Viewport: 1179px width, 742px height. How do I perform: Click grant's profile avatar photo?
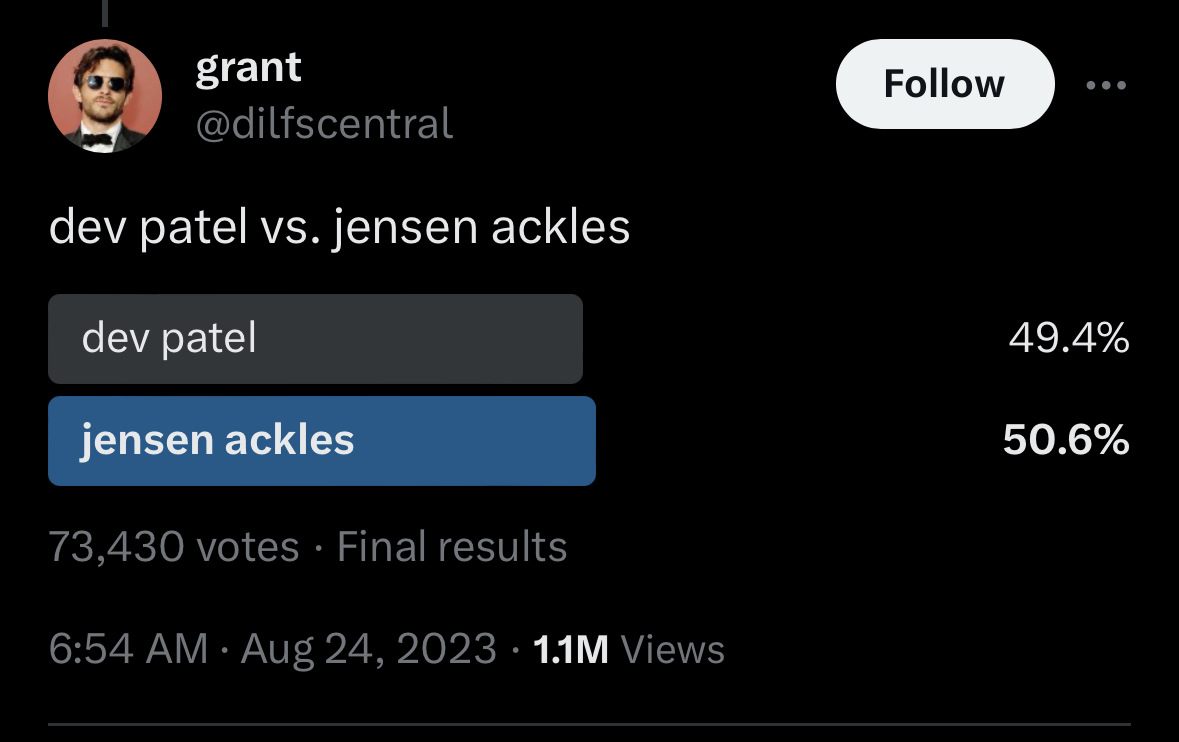(105, 96)
